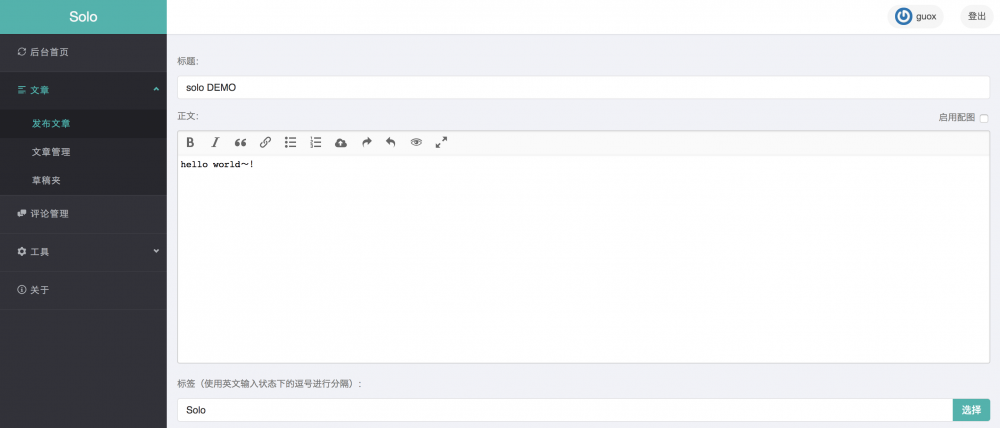The image size is (1000, 428).
Task: Insert an ordered numbered list
Action: pyautogui.click(x=316, y=142)
